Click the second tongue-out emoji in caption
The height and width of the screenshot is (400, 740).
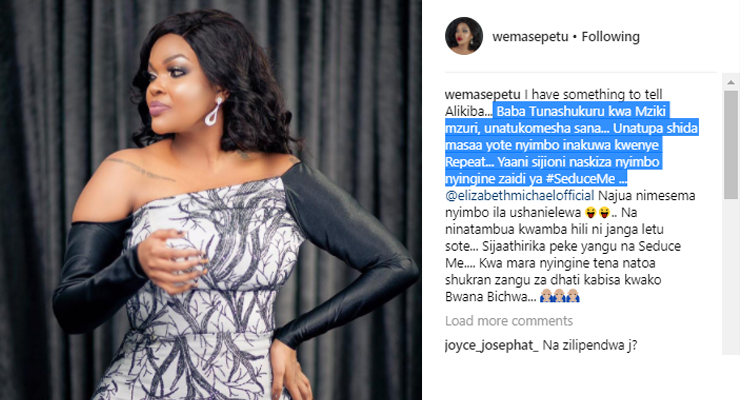604,213
